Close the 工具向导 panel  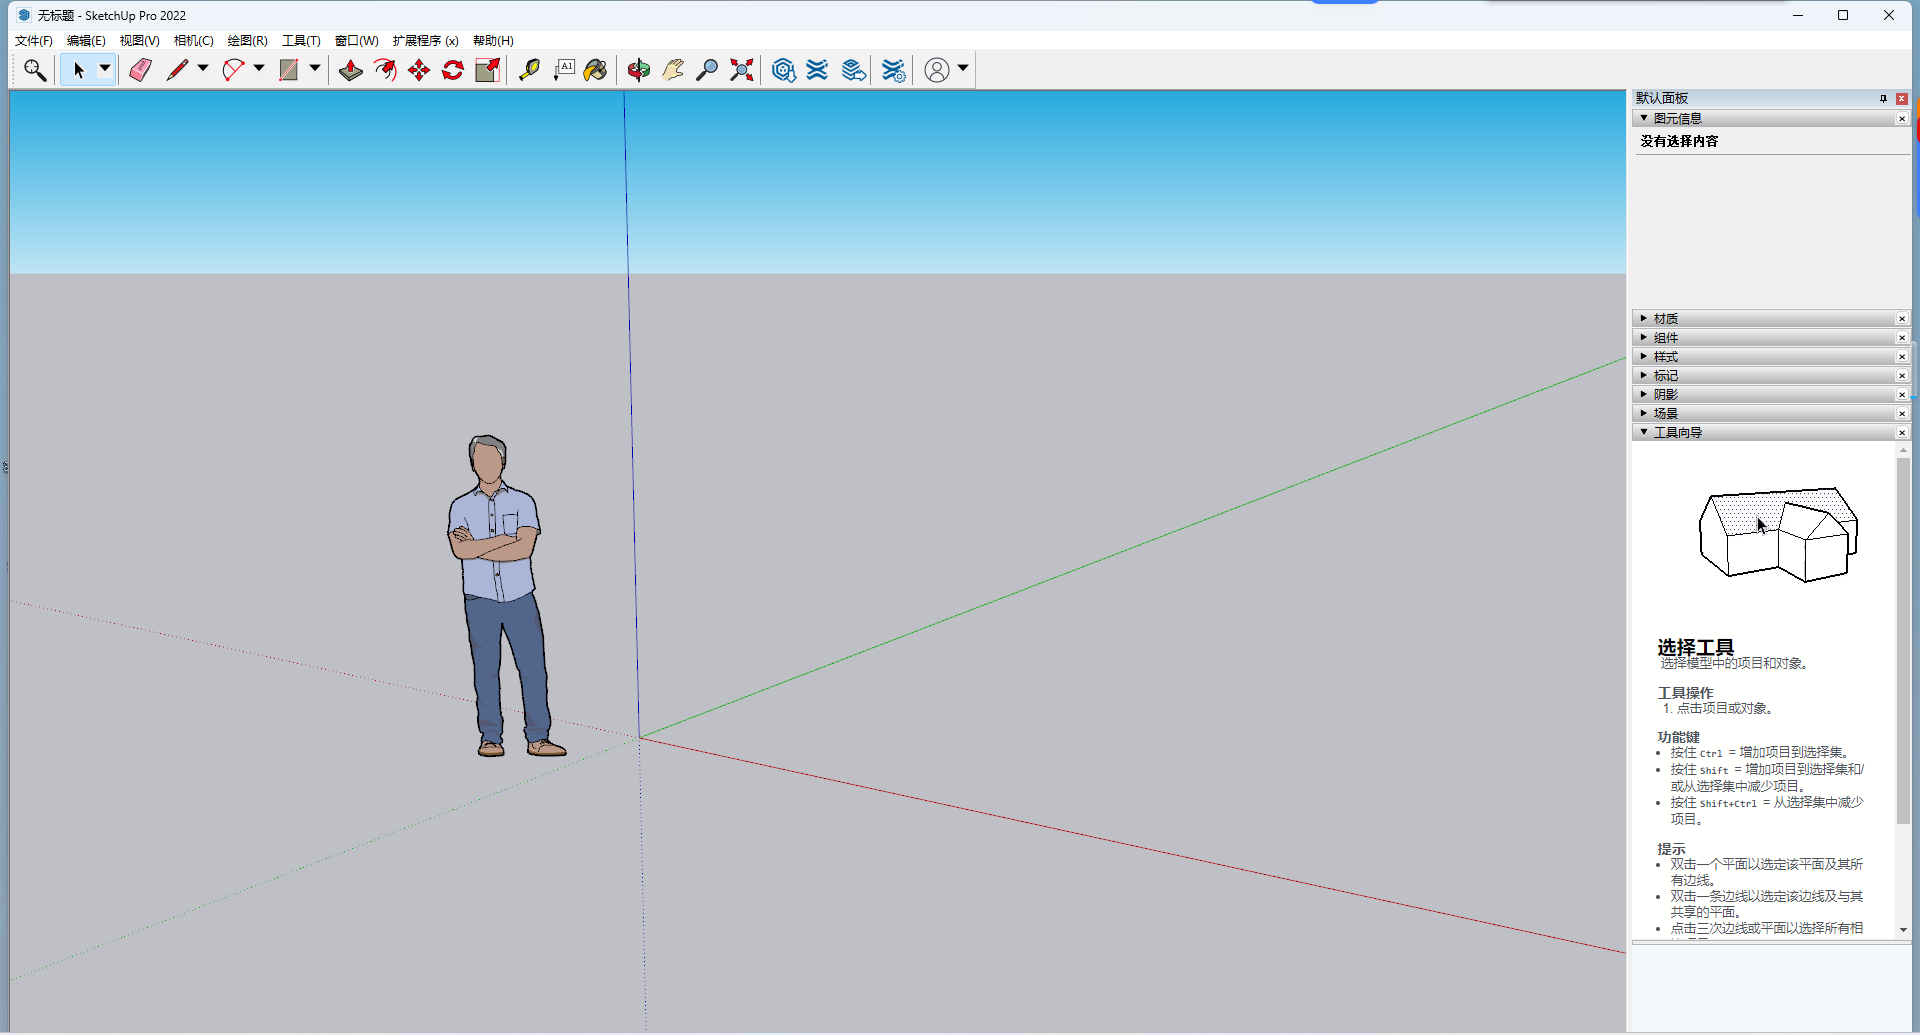point(1903,432)
